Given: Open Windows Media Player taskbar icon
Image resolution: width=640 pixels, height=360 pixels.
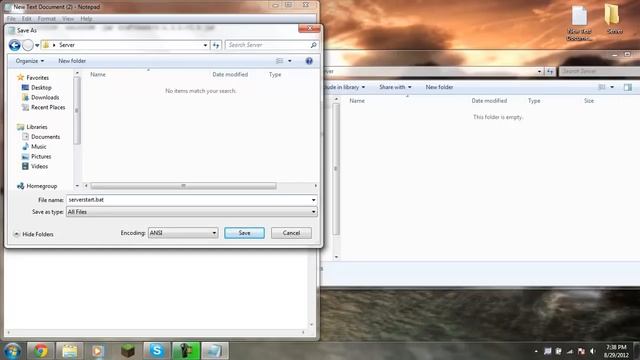Looking at the screenshot, I should pos(98,351).
